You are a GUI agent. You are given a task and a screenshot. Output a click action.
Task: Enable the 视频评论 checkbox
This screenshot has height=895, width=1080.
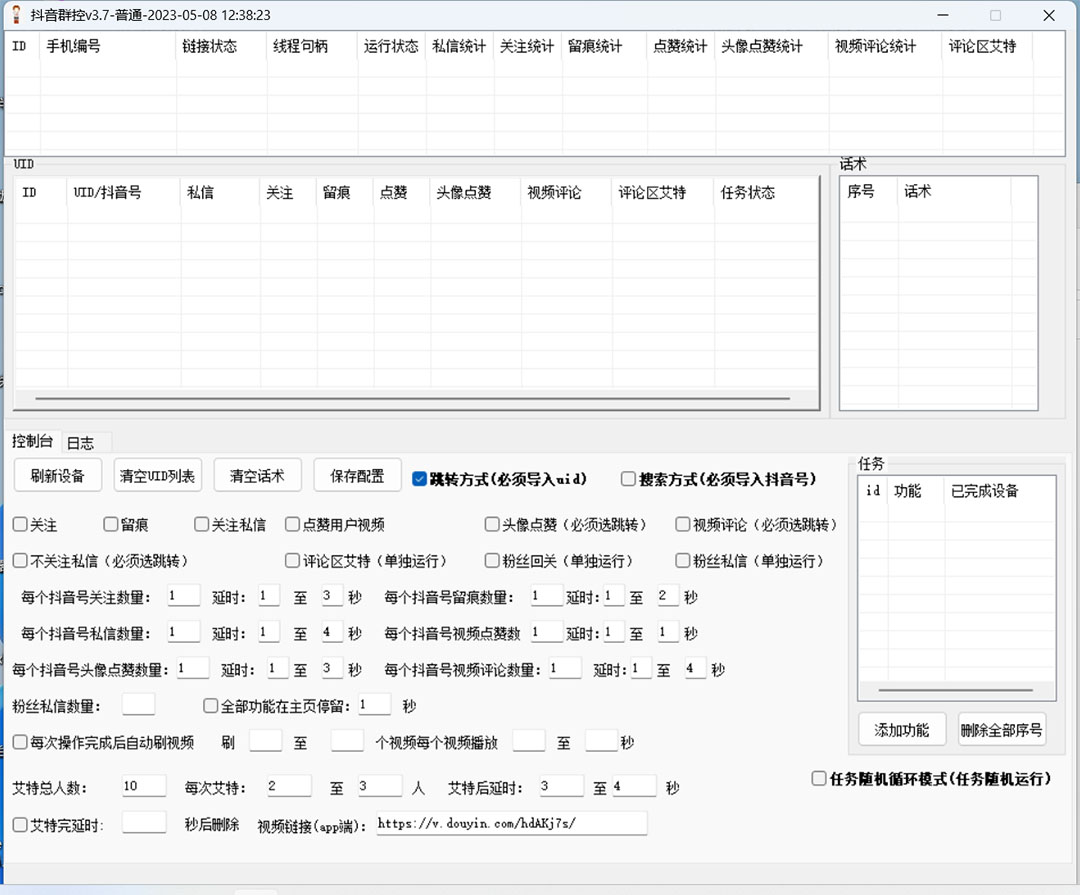click(681, 523)
